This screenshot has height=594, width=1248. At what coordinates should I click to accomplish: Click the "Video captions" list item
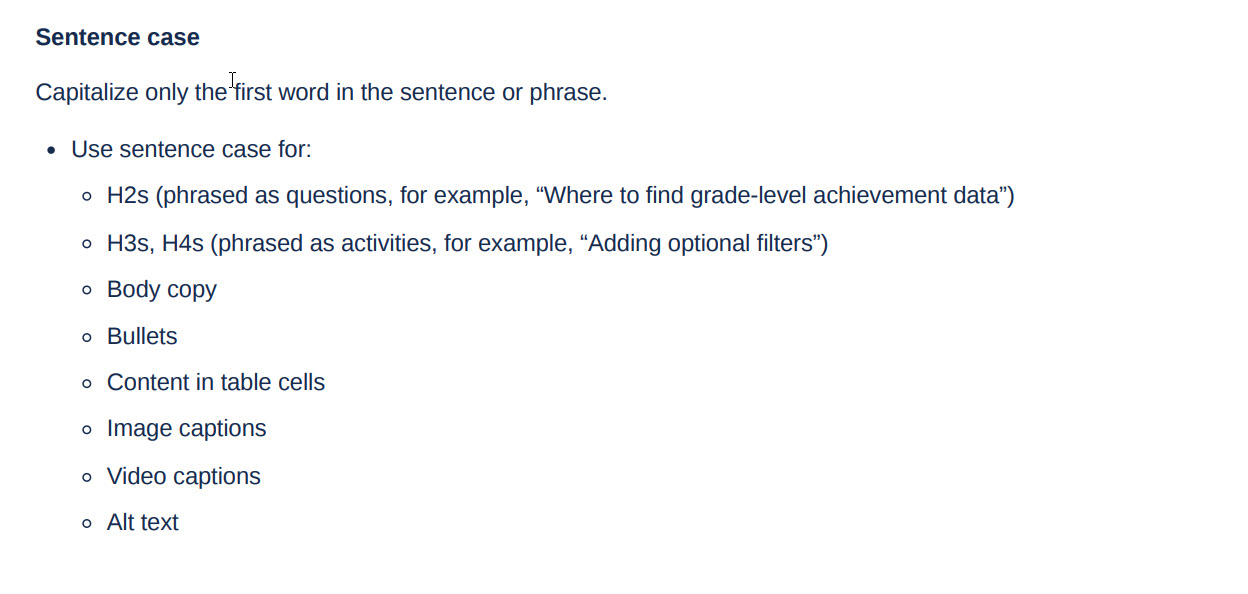point(184,477)
